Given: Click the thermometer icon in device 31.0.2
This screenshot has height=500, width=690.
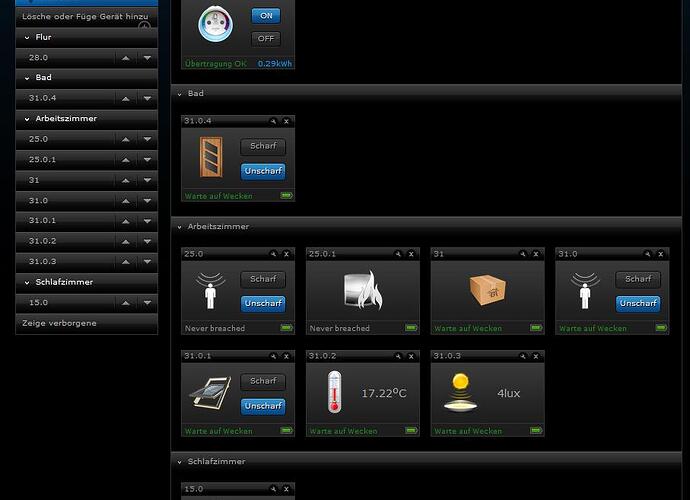Looking at the screenshot, I should click(334, 393).
